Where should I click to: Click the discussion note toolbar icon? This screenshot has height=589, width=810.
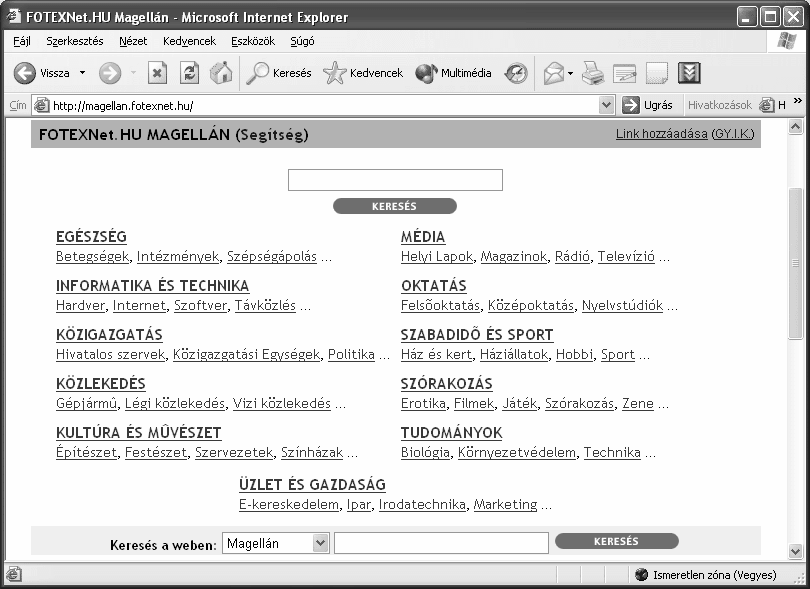pyautogui.click(x=657, y=73)
